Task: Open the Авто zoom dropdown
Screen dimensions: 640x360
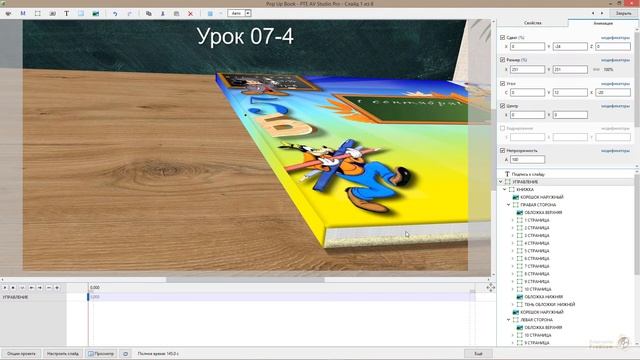Action: pyautogui.click(x=248, y=13)
